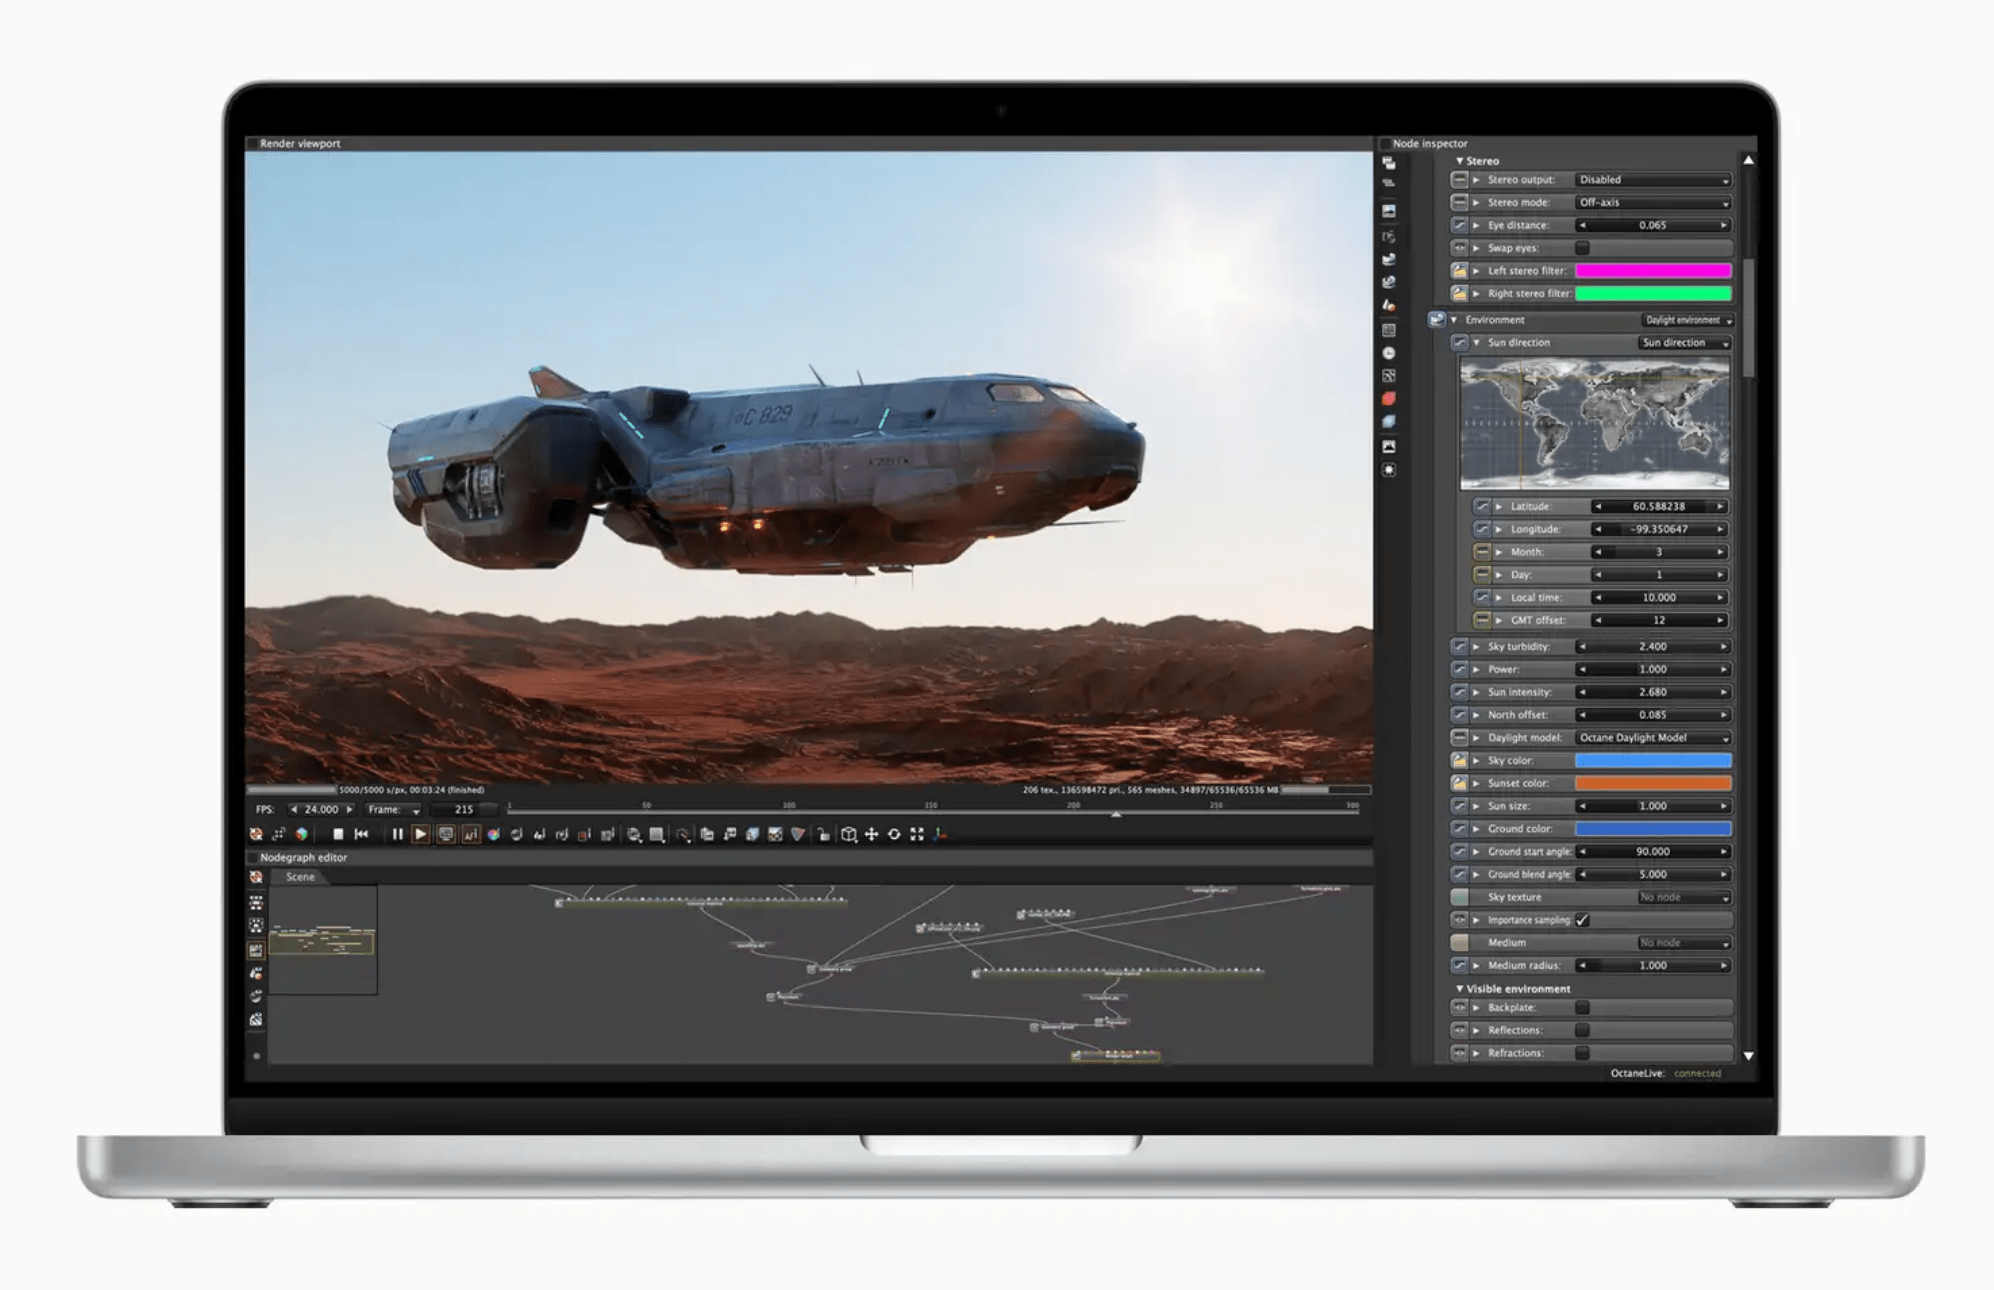Activate the four-arrow move gizmo tool

[871, 834]
